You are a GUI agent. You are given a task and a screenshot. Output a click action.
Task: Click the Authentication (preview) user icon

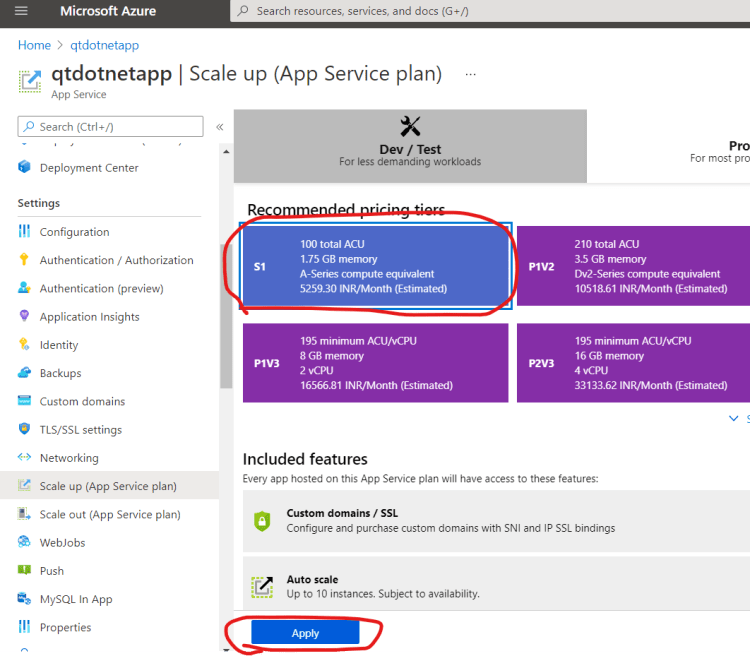pos(24,288)
